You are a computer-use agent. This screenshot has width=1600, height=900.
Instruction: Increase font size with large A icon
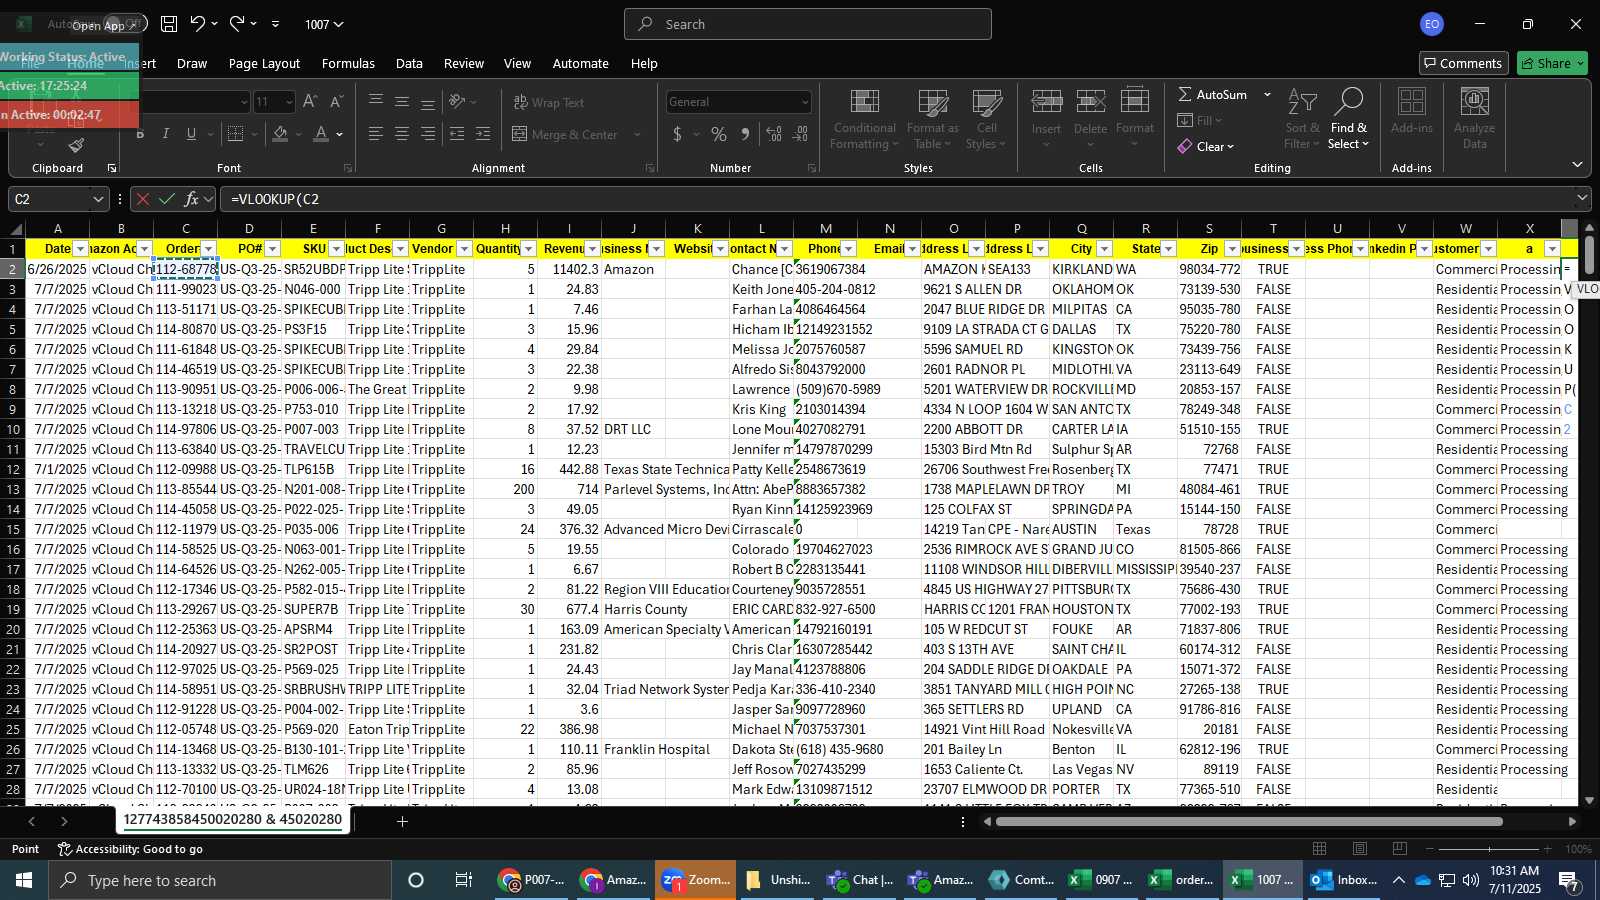(x=310, y=102)
